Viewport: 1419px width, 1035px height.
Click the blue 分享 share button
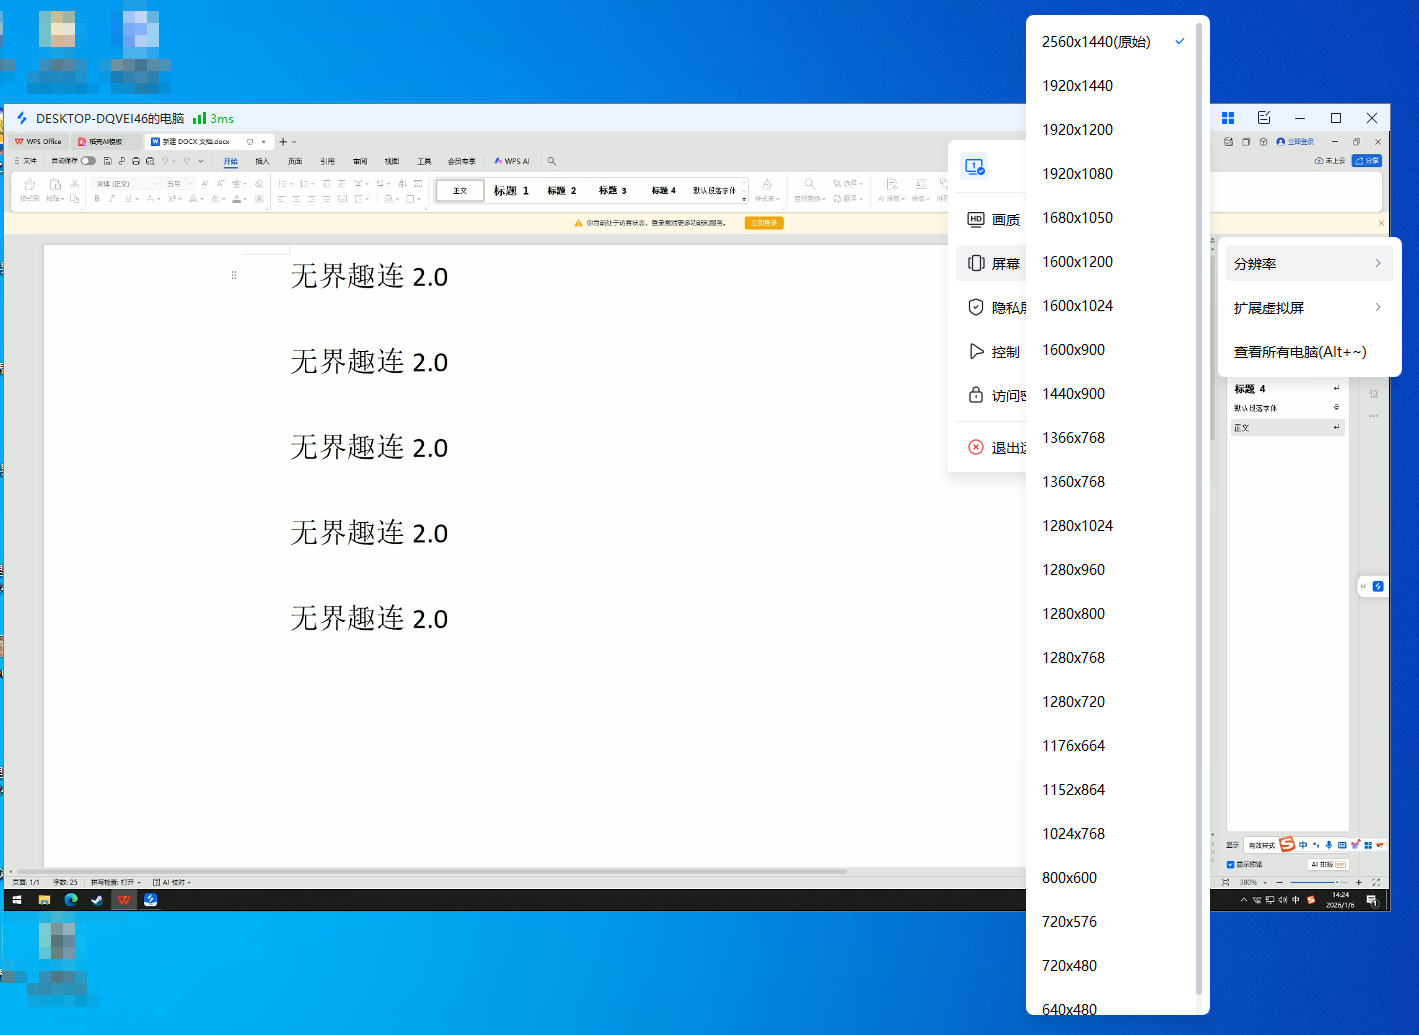tap(1366, 161)
